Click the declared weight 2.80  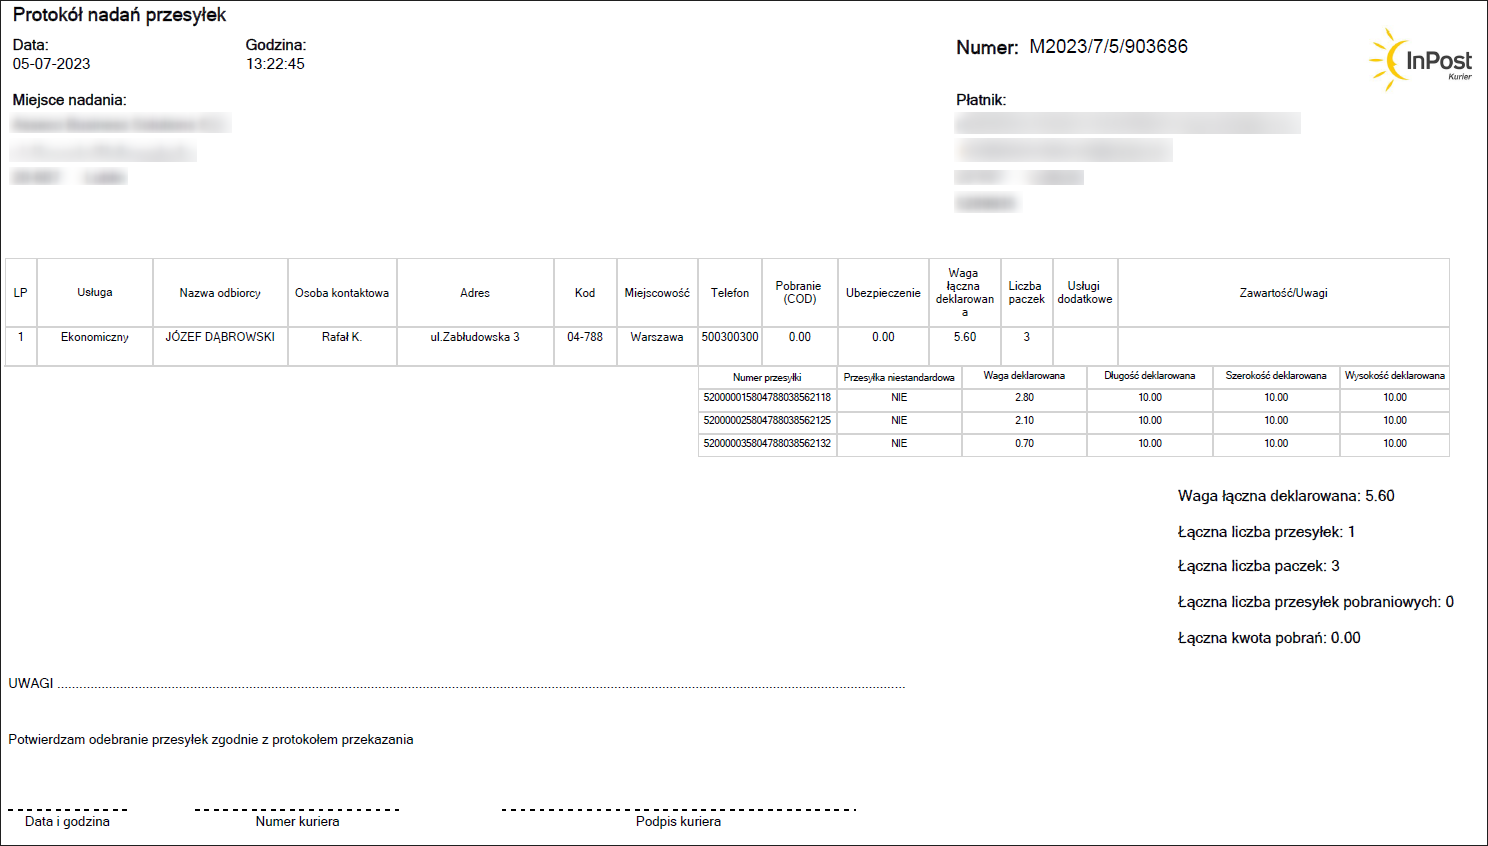1024,398
